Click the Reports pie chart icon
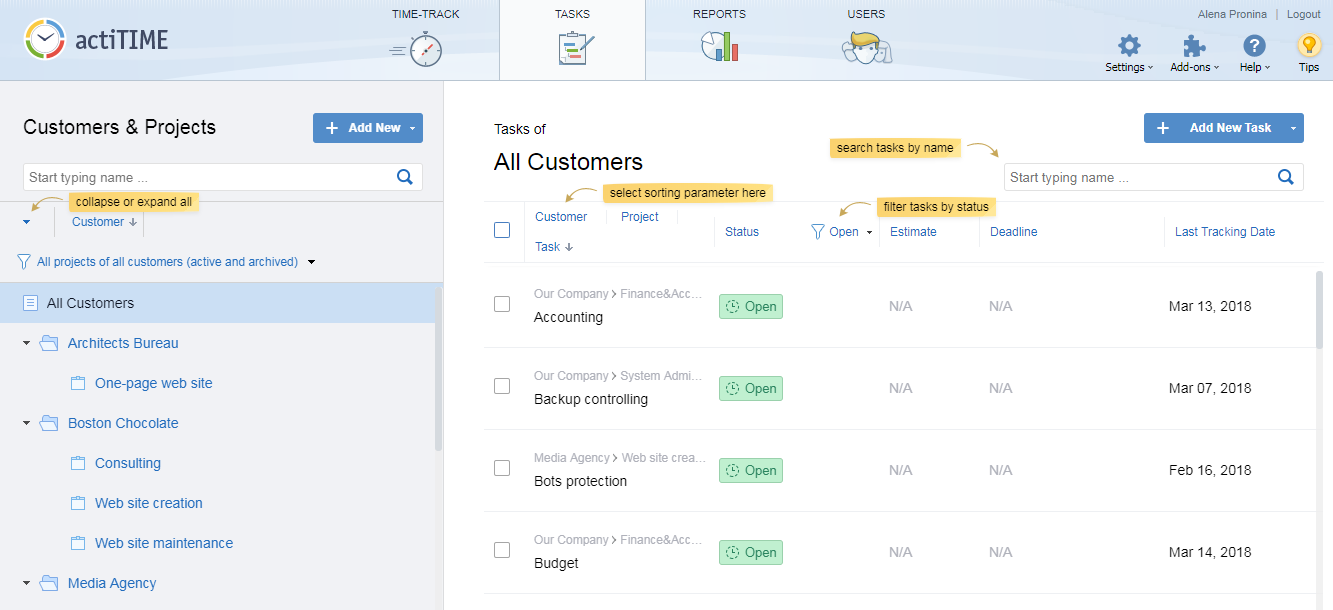This screenshot has width=1333, height=610. 719,46
